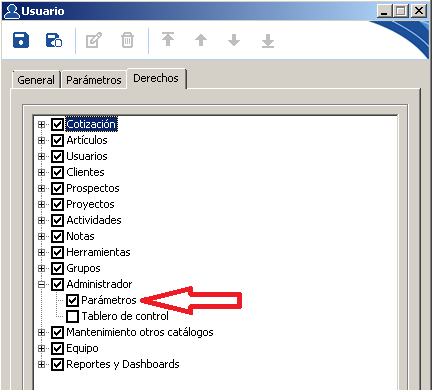Expand the Artículos tree node
The width and height of the screenshot is (432, 390).
41,140
